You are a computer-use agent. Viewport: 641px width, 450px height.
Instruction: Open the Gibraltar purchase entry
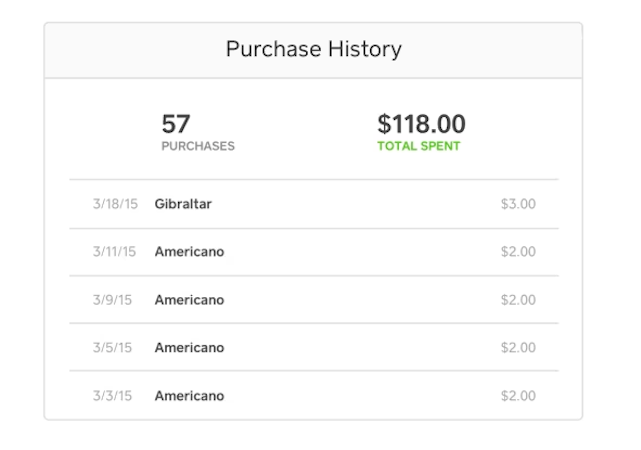183,204
